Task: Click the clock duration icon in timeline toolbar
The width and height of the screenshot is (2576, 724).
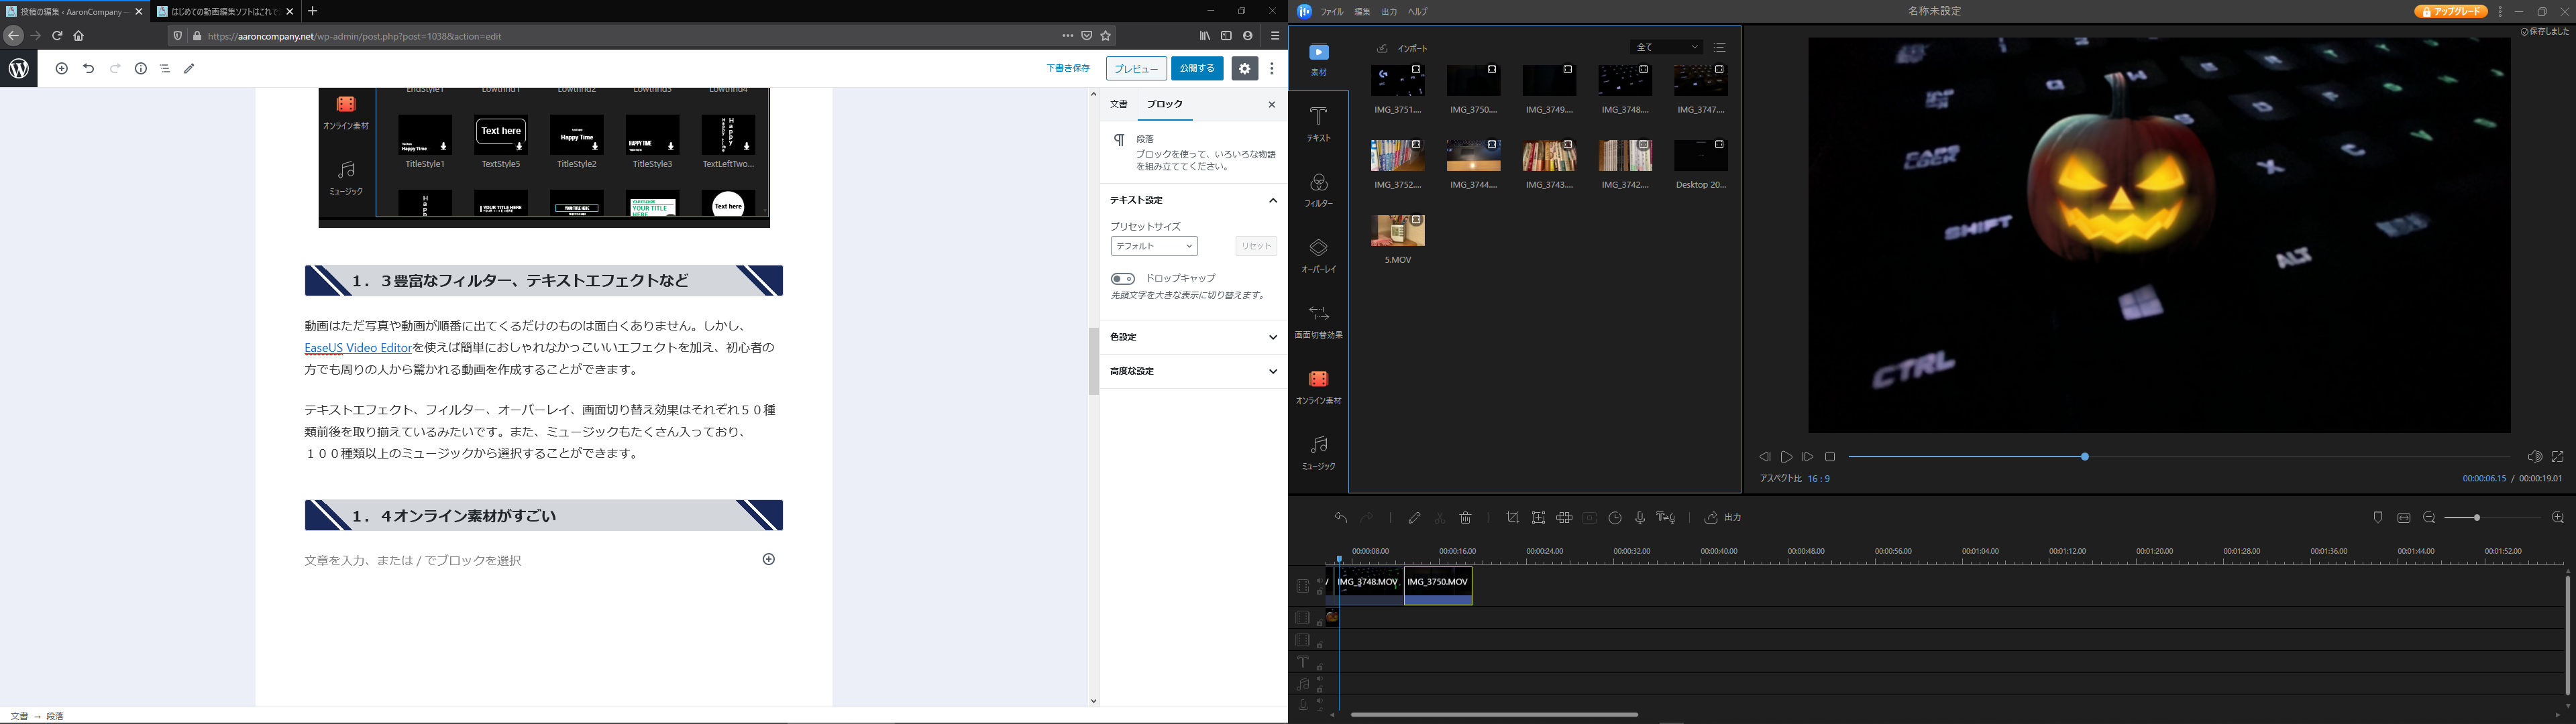Action: [1615, 517]
